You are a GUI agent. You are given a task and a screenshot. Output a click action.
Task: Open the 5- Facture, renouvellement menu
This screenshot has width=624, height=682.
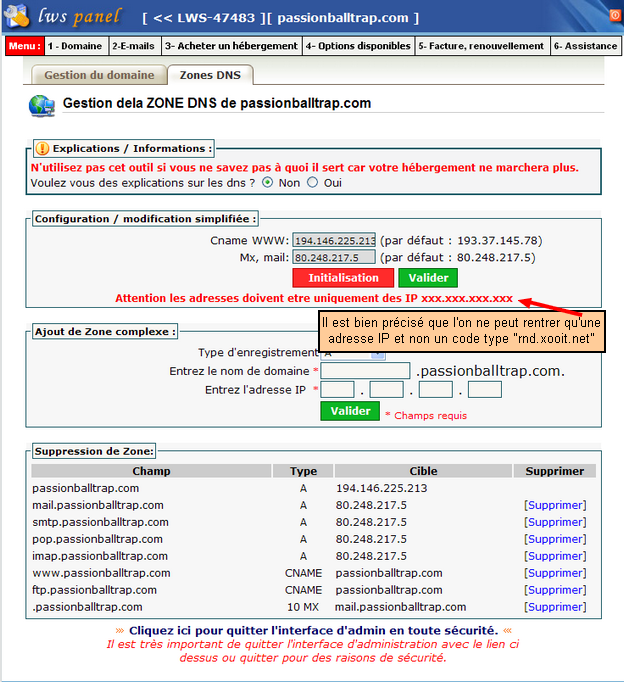click(x=481, y=46)
